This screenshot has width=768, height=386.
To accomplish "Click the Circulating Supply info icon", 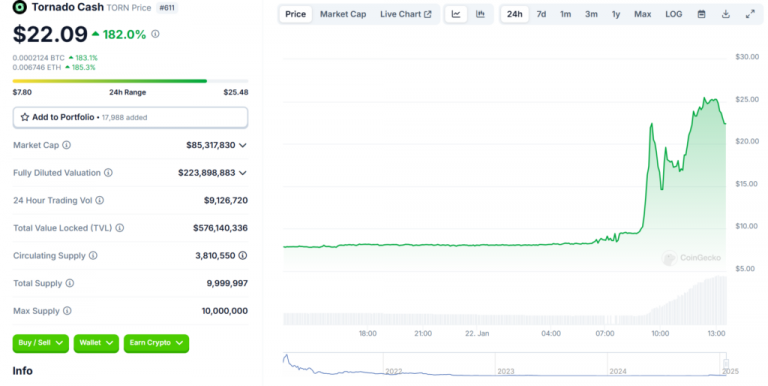I will 93,256.
